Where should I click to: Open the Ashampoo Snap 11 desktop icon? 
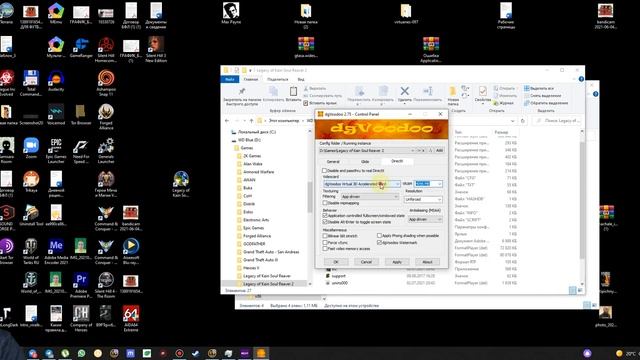click(106, 83)
